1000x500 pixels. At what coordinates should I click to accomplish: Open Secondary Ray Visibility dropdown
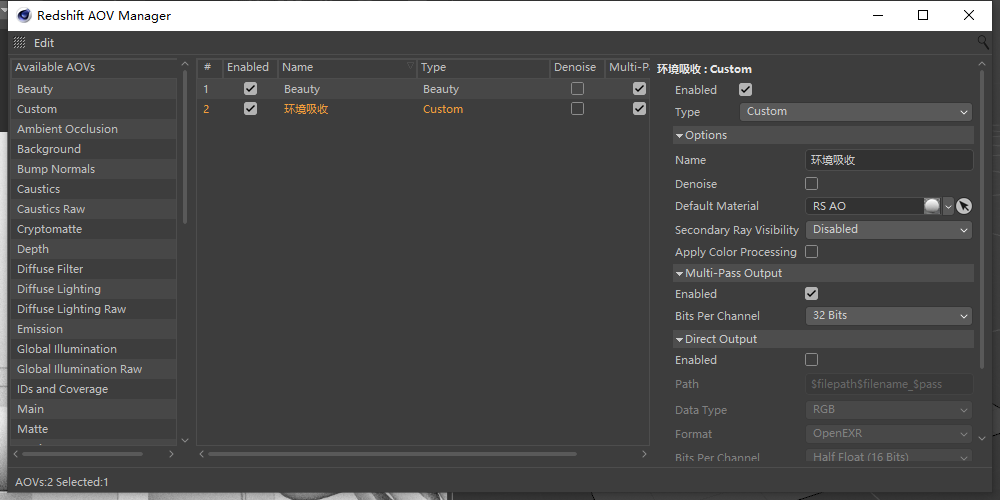point(889,230)
